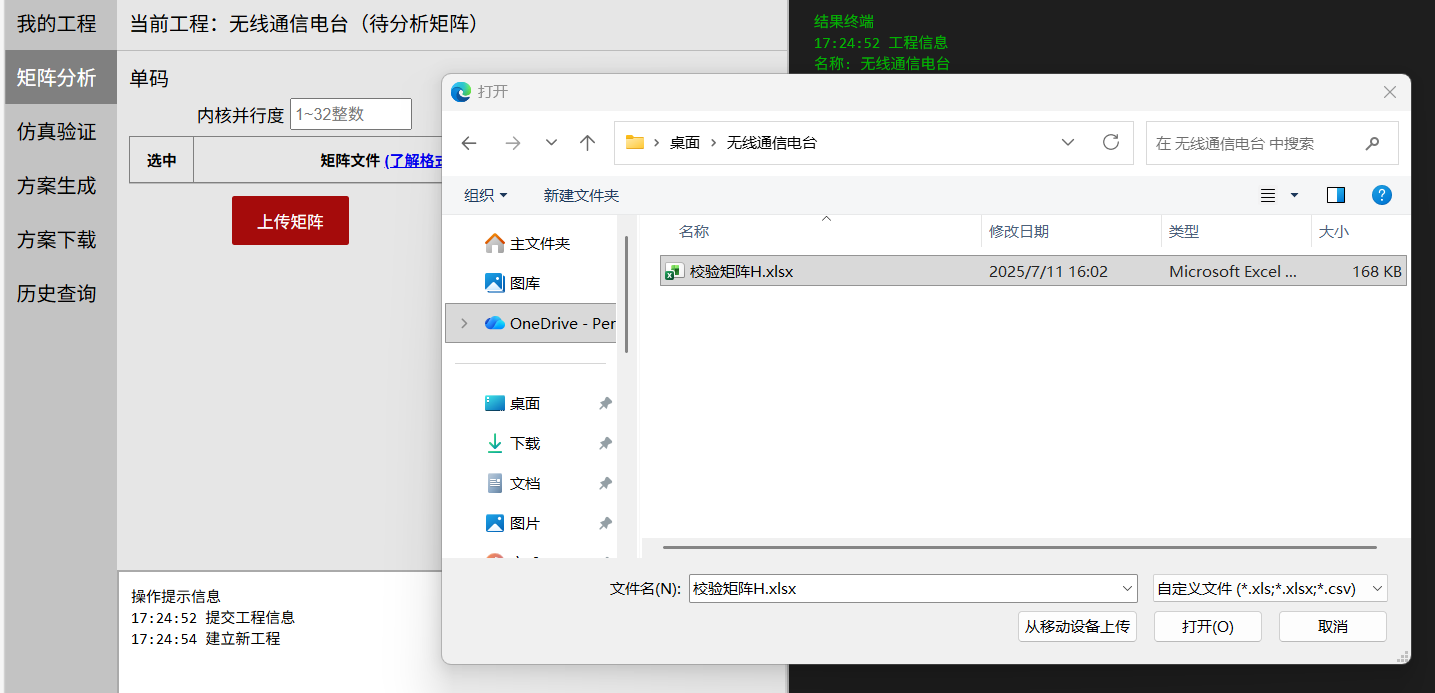Select the 校验矩阵H.xlsx file
This screenshot has height=693, width=1435.
pyautogui.click(x=740, y=270)
